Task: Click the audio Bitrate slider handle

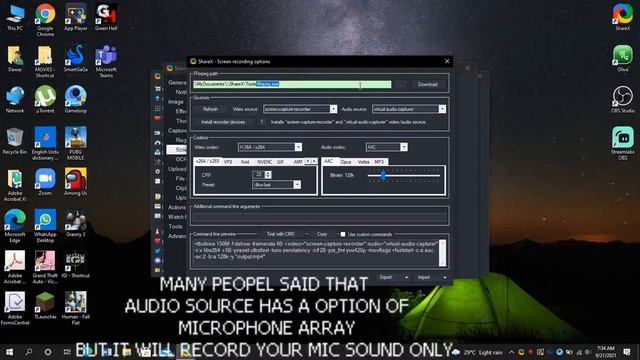Action: [x=383, y=176]
